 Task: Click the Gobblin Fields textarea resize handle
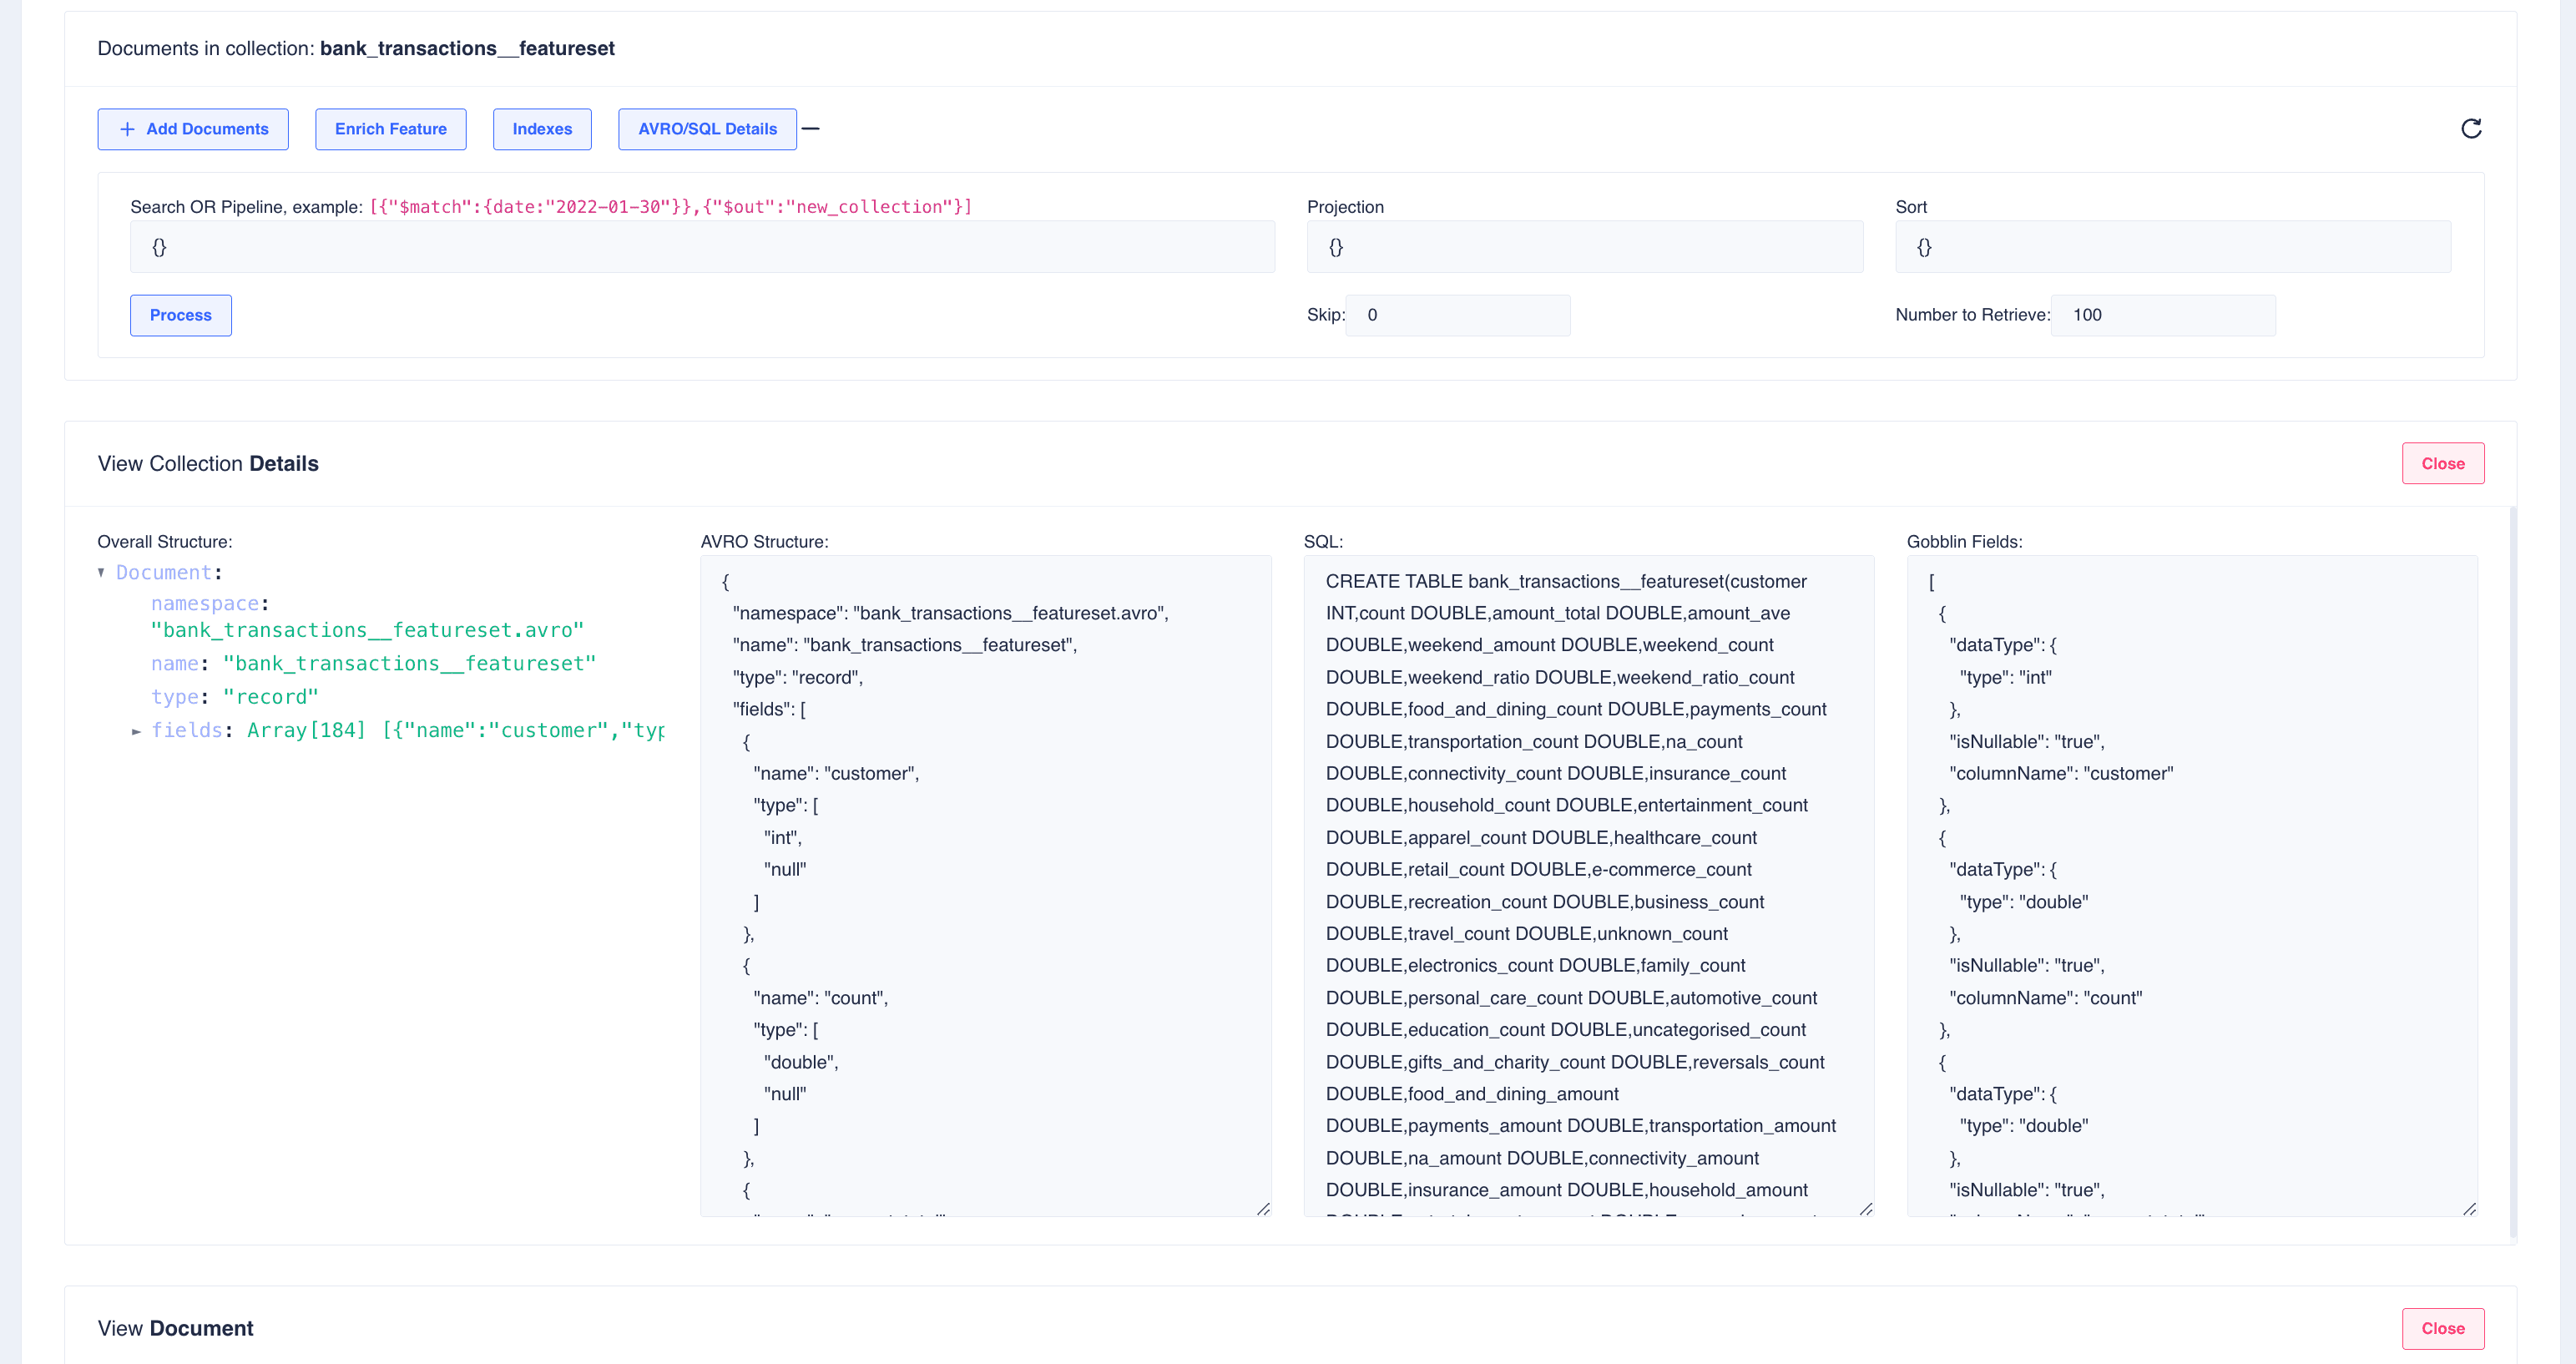[2469, 1209]
